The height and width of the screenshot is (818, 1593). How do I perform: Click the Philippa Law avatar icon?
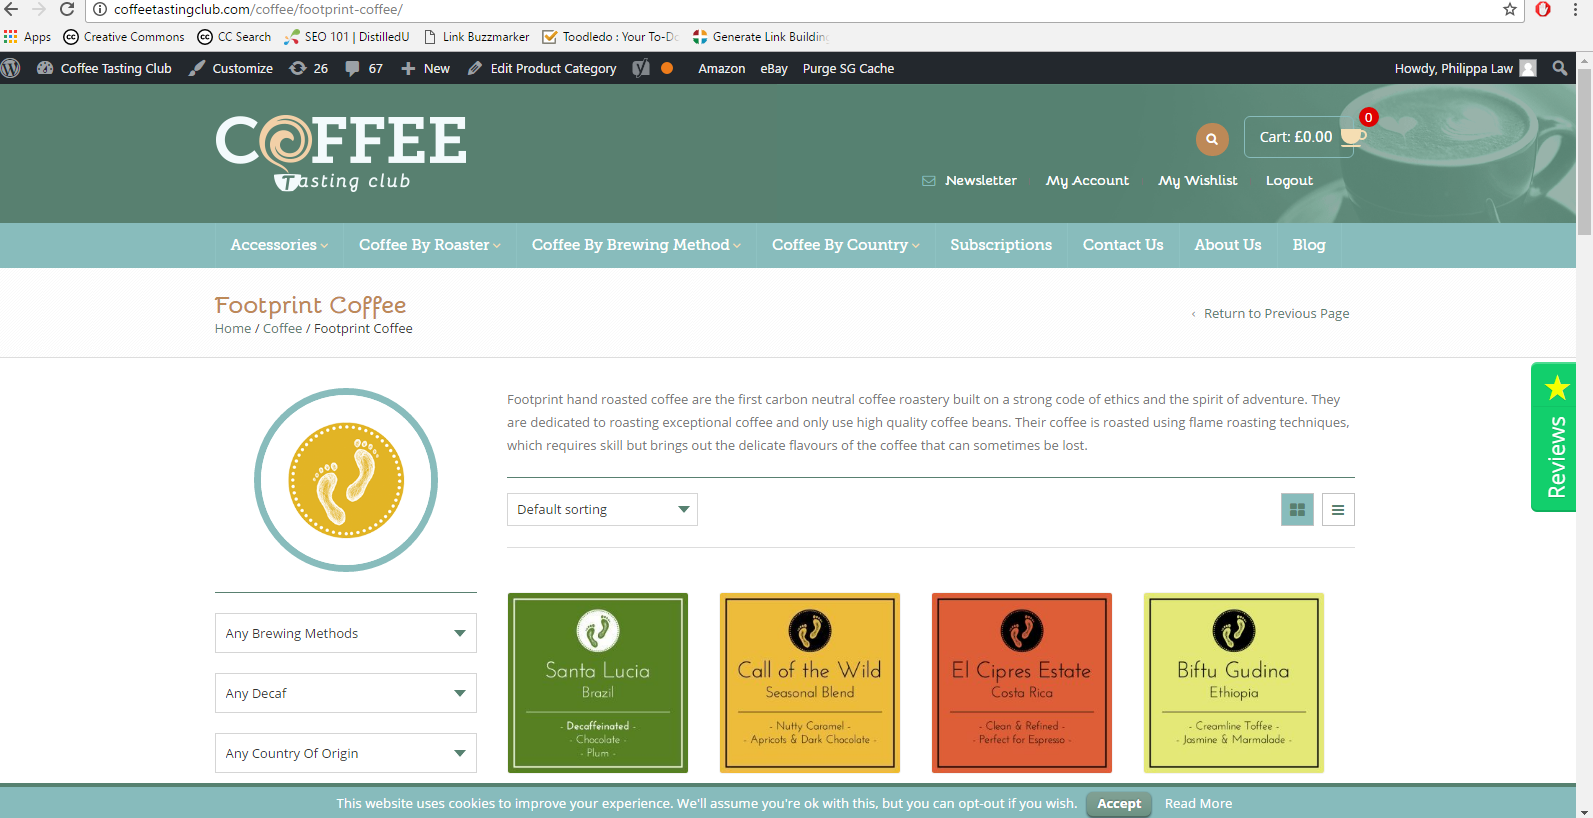click(x=1528, y=68)
